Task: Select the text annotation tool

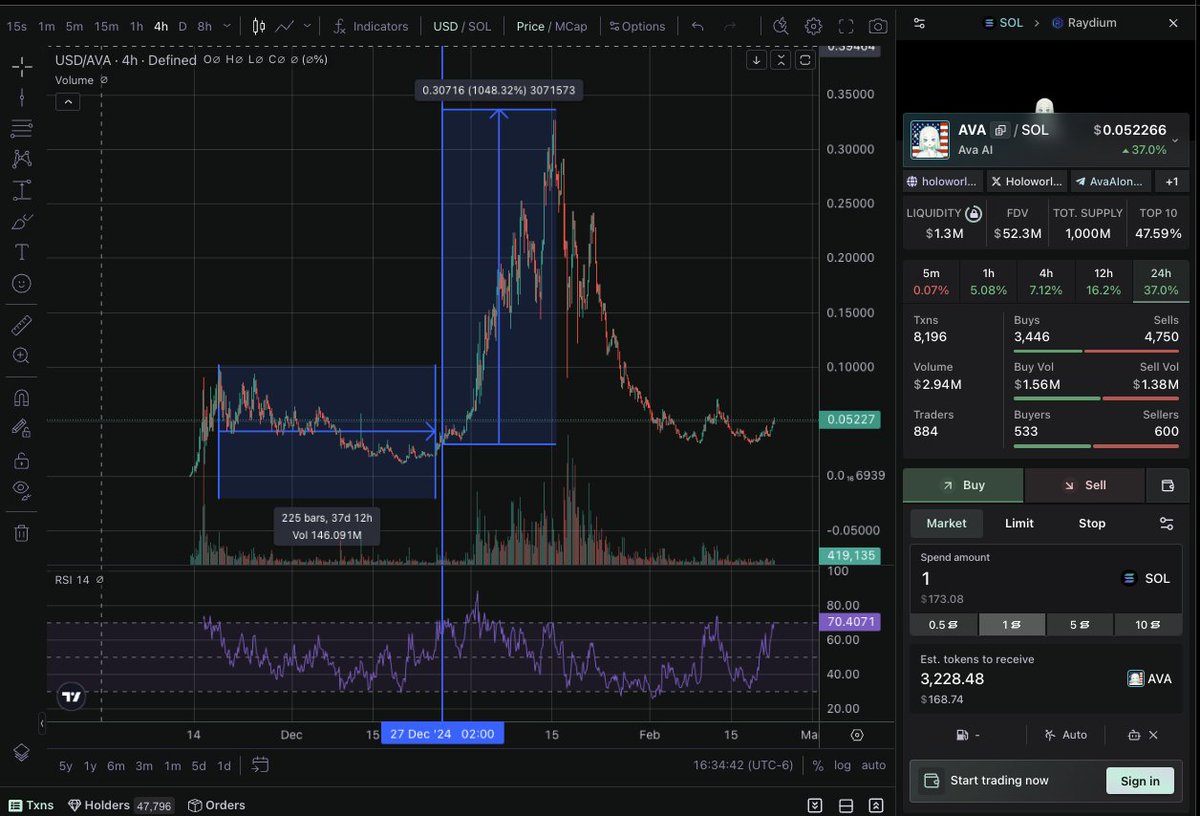Action: pyautogui.click(x=21, y=252)
